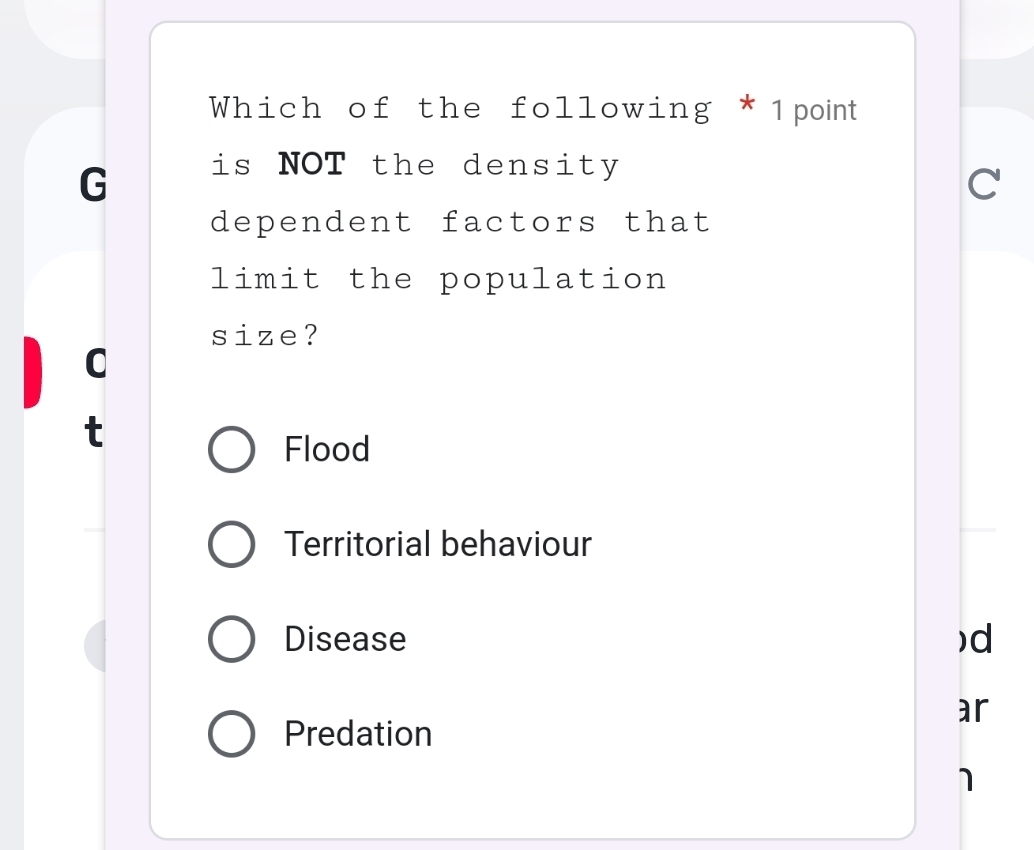The width and height of the screenshot is (1034, 850).
Task: Click the refresh icon at top right
Action: tap(983, 183)
